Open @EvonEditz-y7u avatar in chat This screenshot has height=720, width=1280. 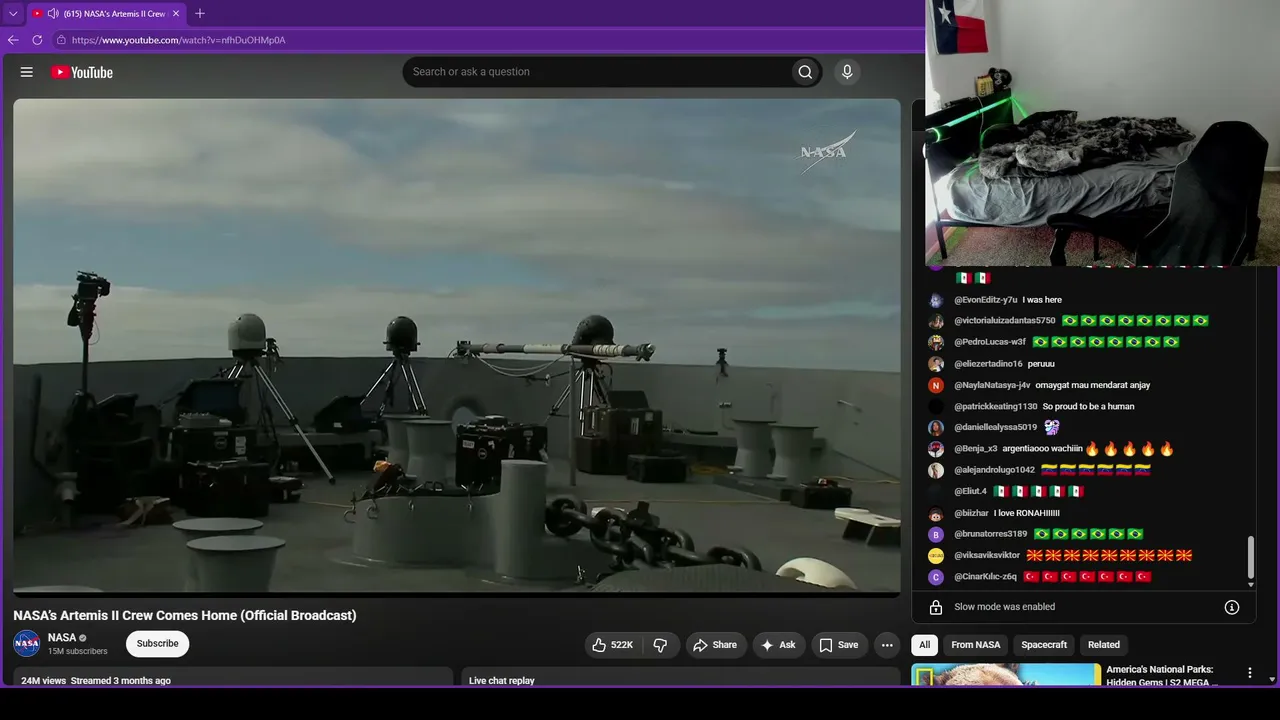[936, 300]
